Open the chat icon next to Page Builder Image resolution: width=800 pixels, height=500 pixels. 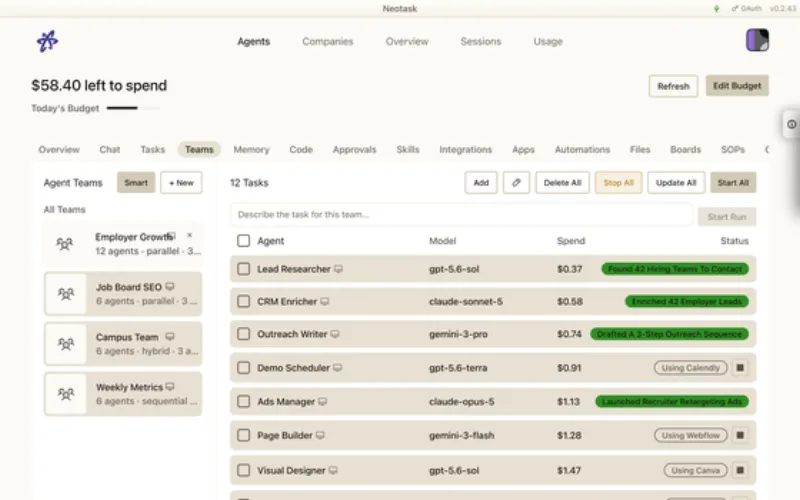[320, 435]
